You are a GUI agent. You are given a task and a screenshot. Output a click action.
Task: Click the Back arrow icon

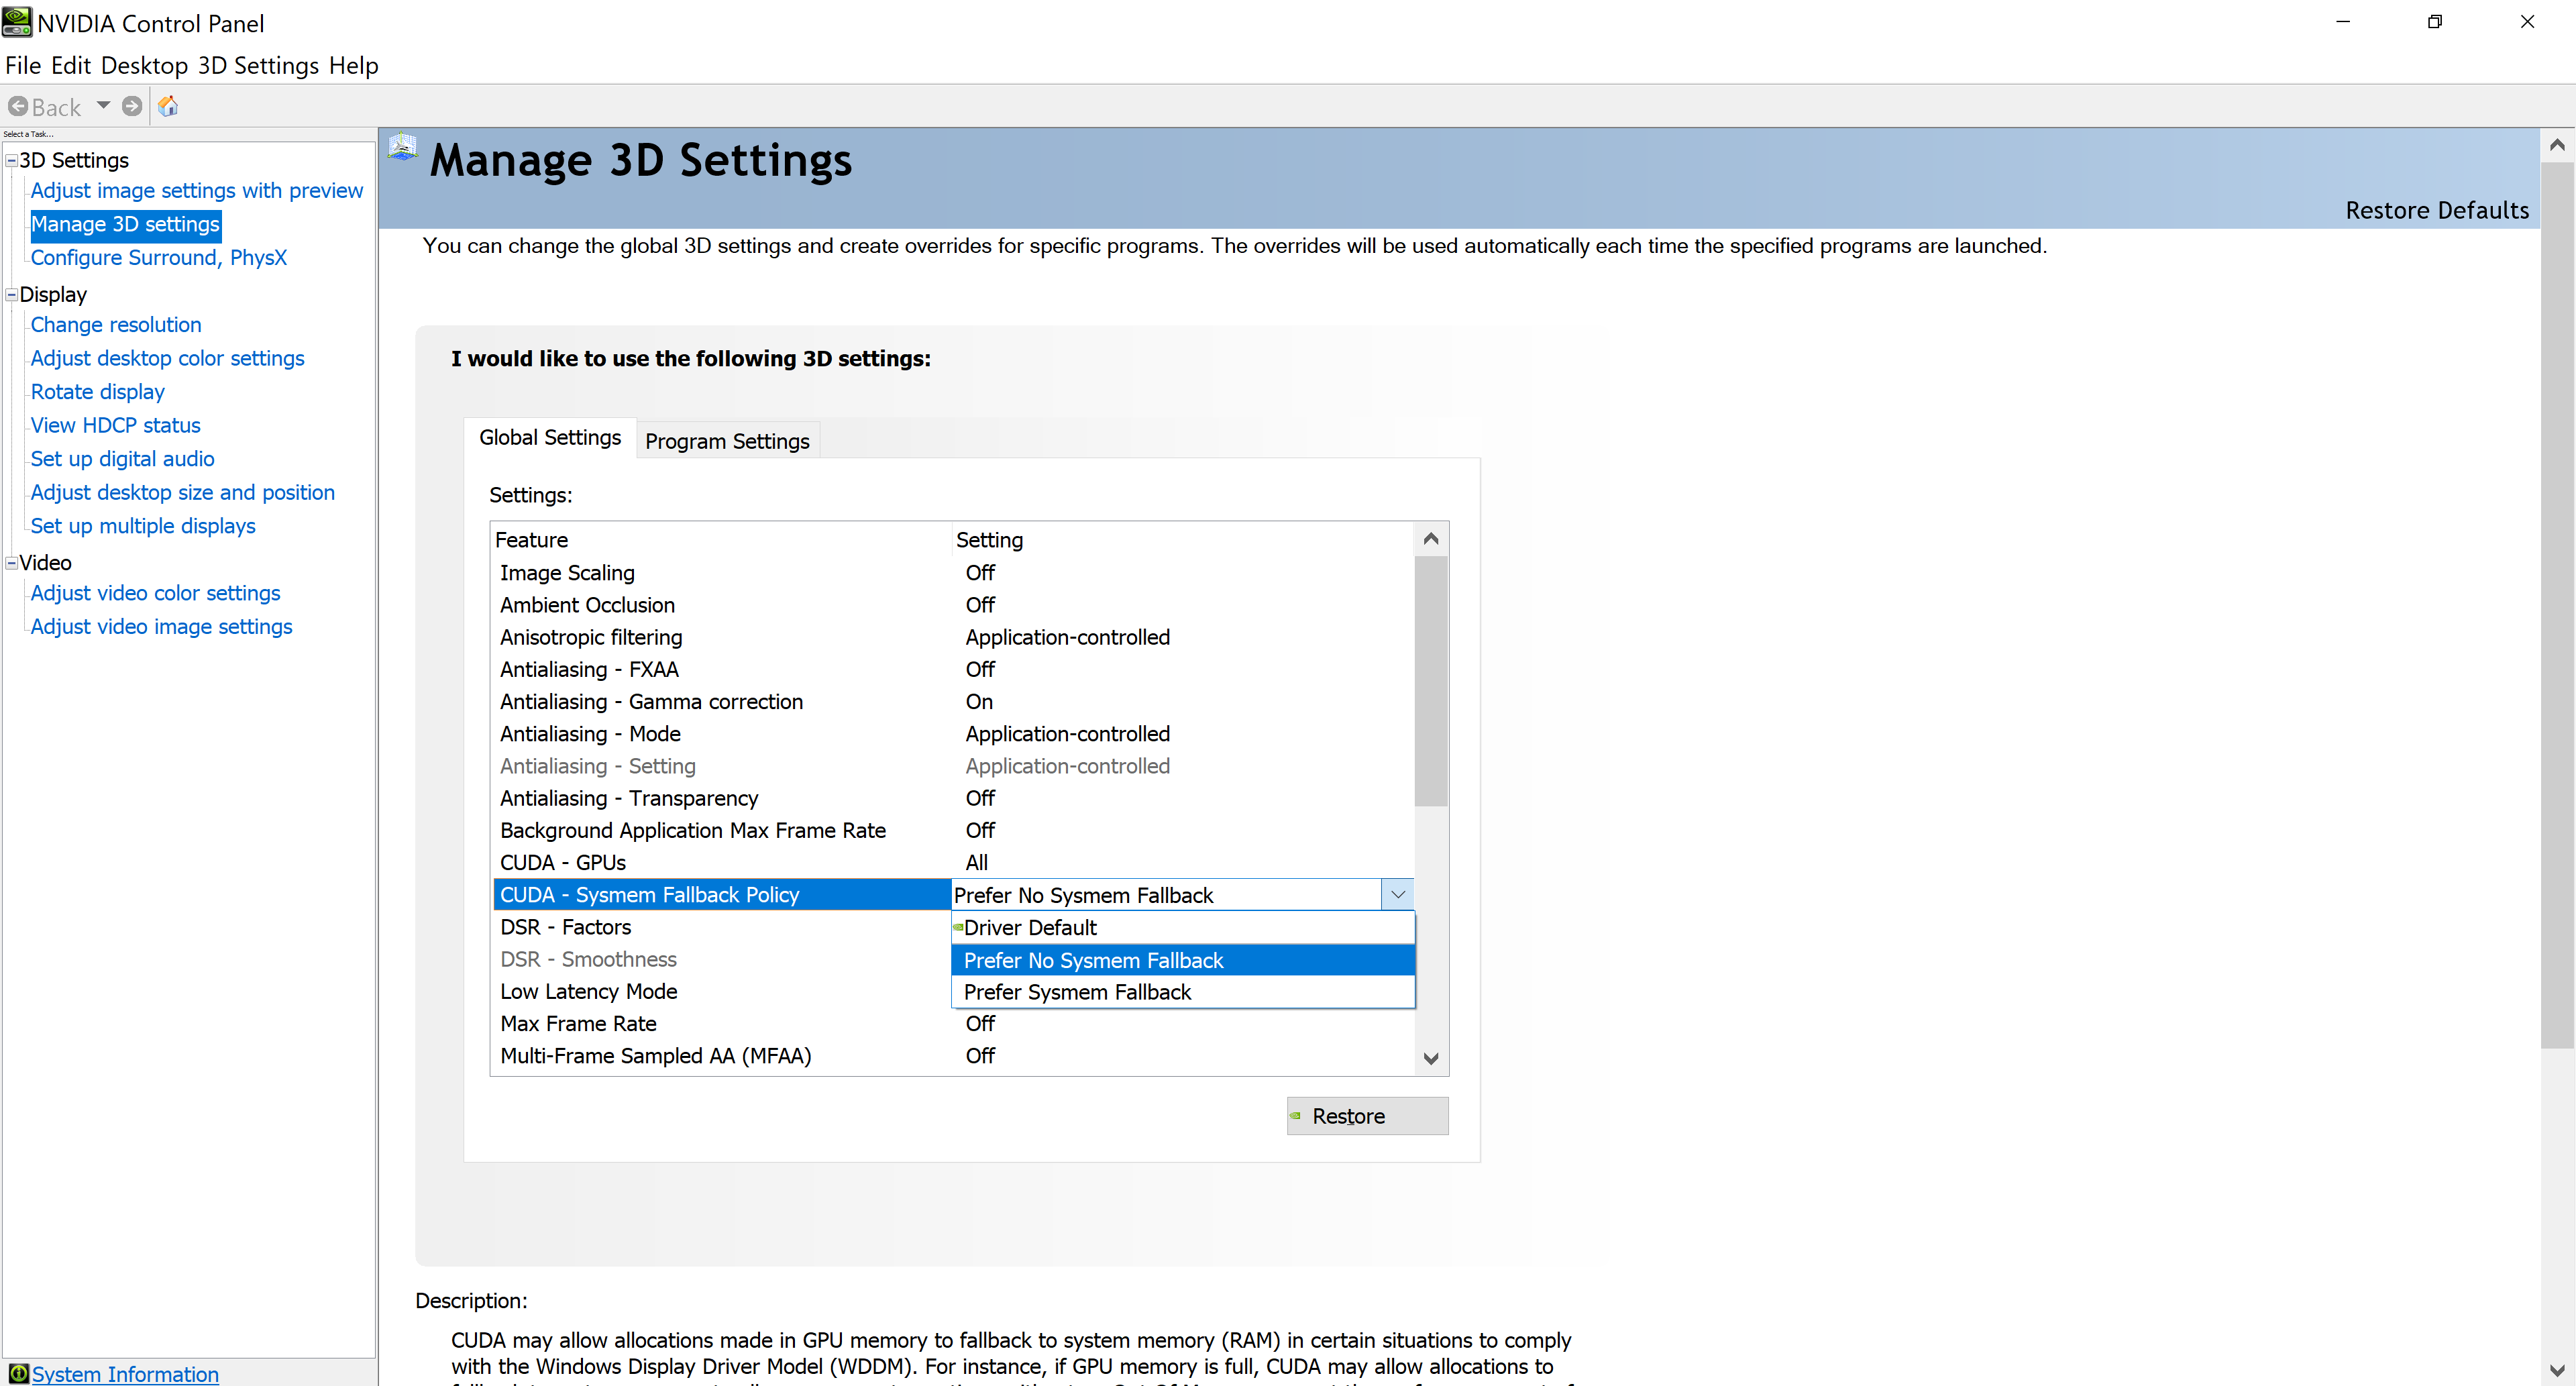[x=18, y=106]
